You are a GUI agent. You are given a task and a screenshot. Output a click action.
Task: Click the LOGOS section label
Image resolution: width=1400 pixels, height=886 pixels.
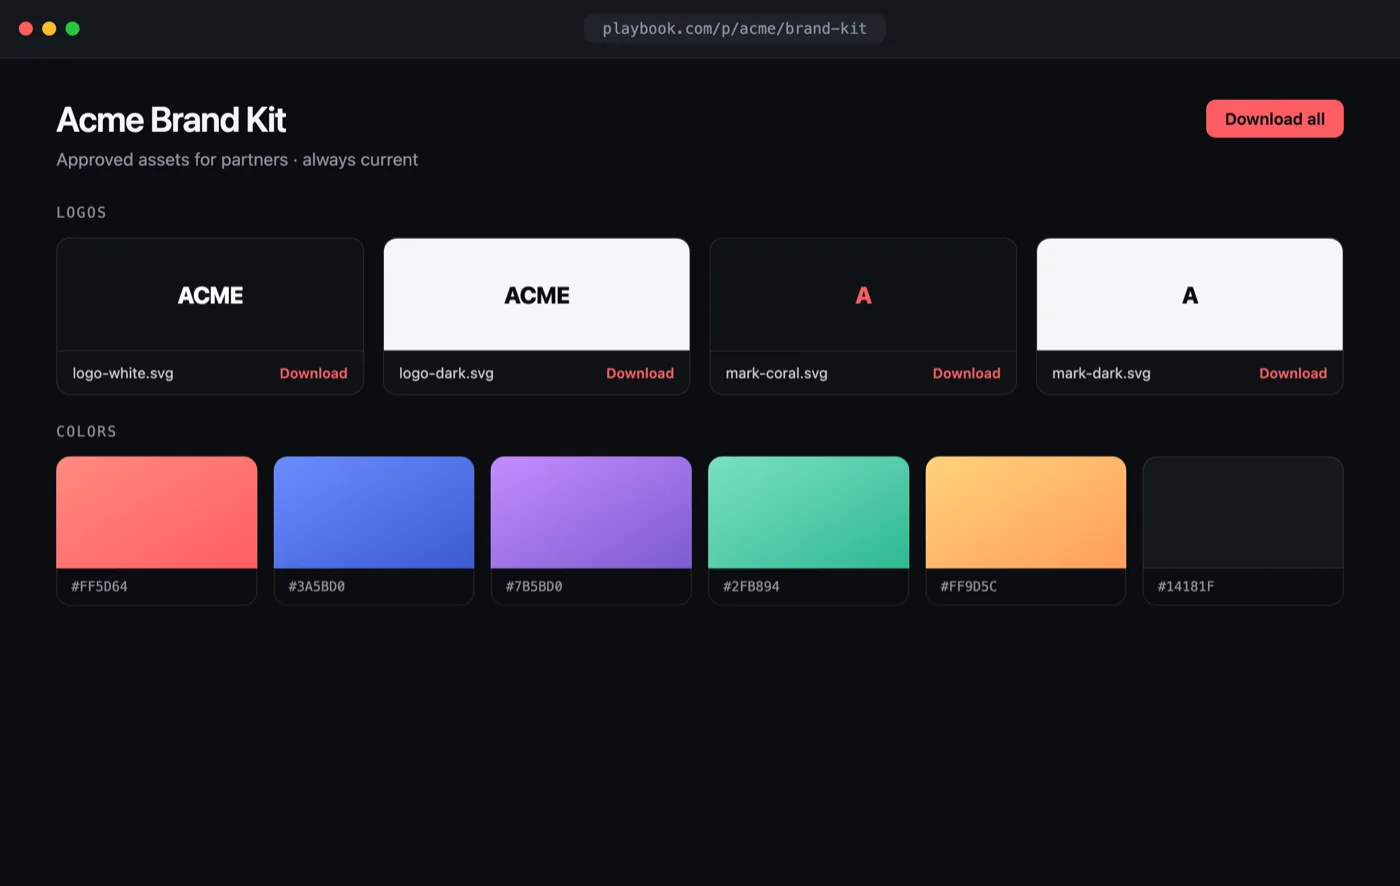click(x=81, y=212)
